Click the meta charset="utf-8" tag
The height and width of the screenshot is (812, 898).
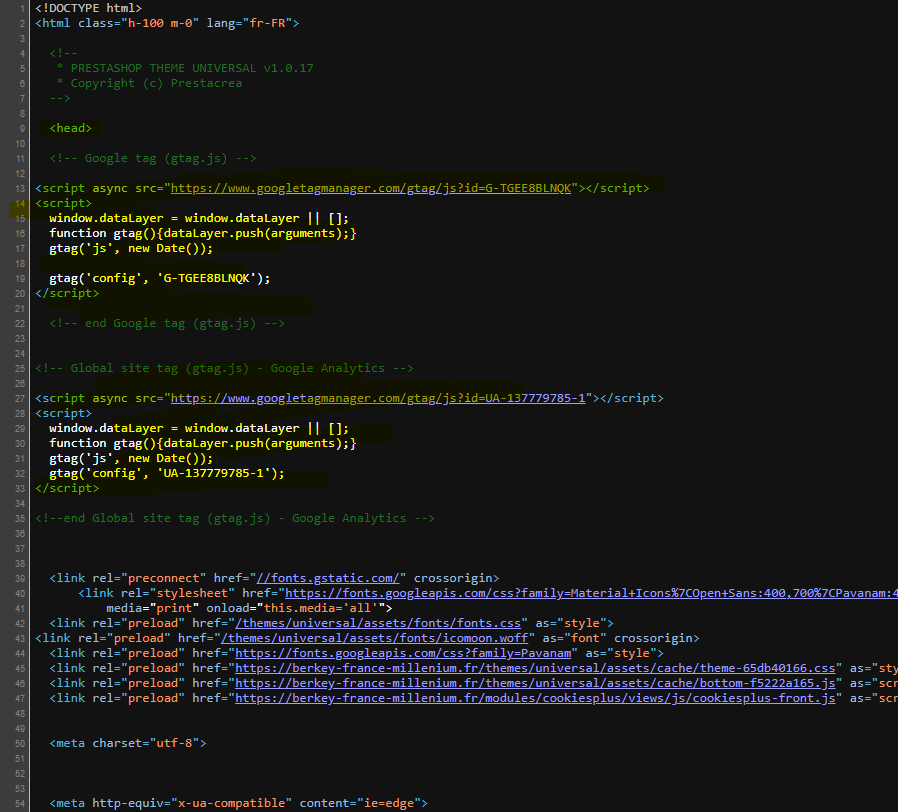[128, 743]
